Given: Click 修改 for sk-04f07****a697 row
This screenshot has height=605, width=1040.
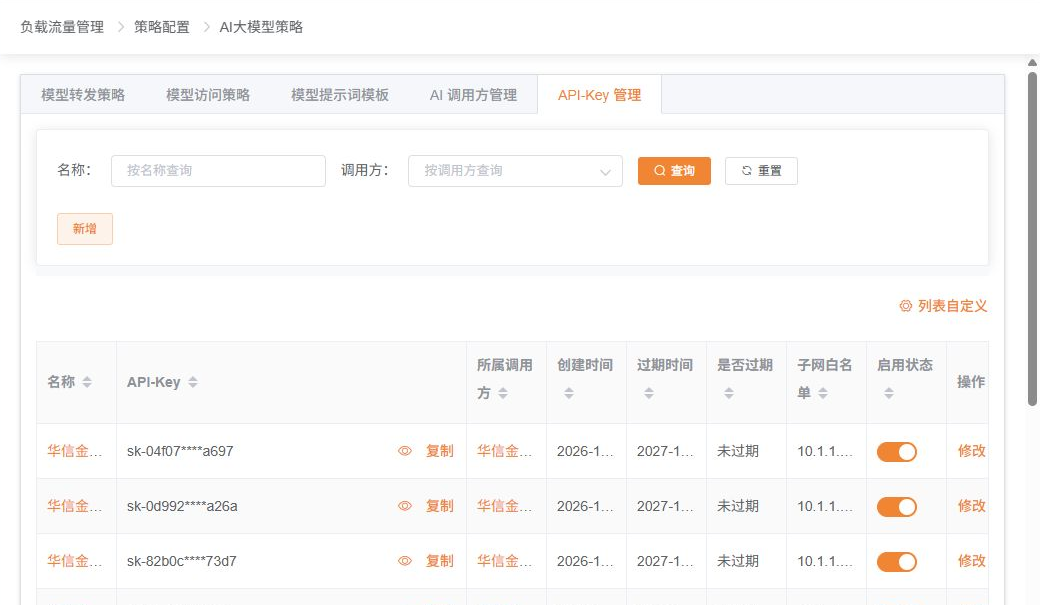Looking at the screenshot, I should point(971,451).
